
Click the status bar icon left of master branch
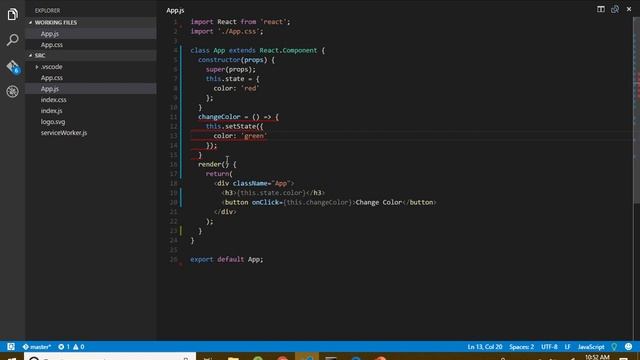tap(11, 347)
